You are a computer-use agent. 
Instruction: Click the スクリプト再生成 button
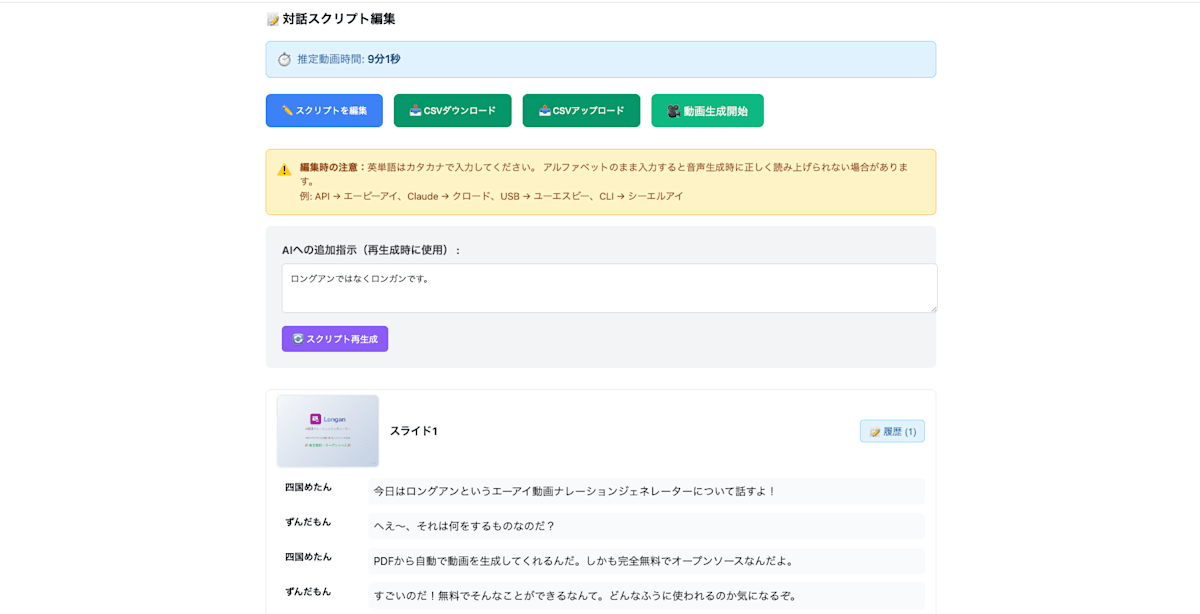(x=335, y=339)
